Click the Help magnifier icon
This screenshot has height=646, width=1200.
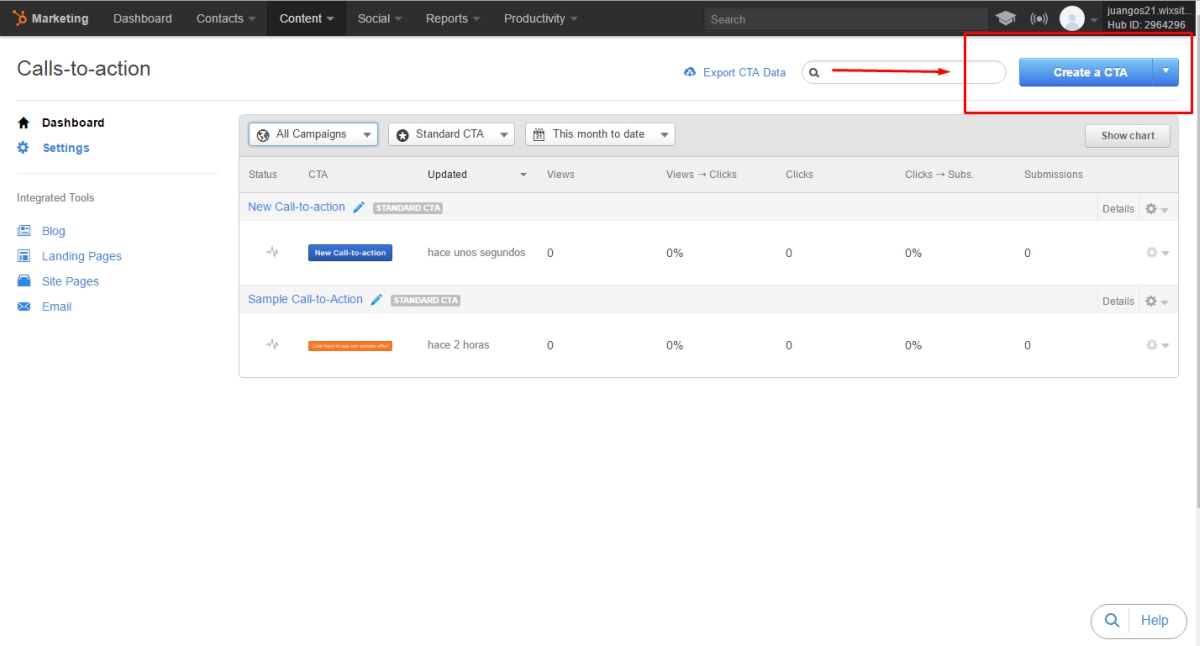pyautogui.click(x=1111, y=620)
